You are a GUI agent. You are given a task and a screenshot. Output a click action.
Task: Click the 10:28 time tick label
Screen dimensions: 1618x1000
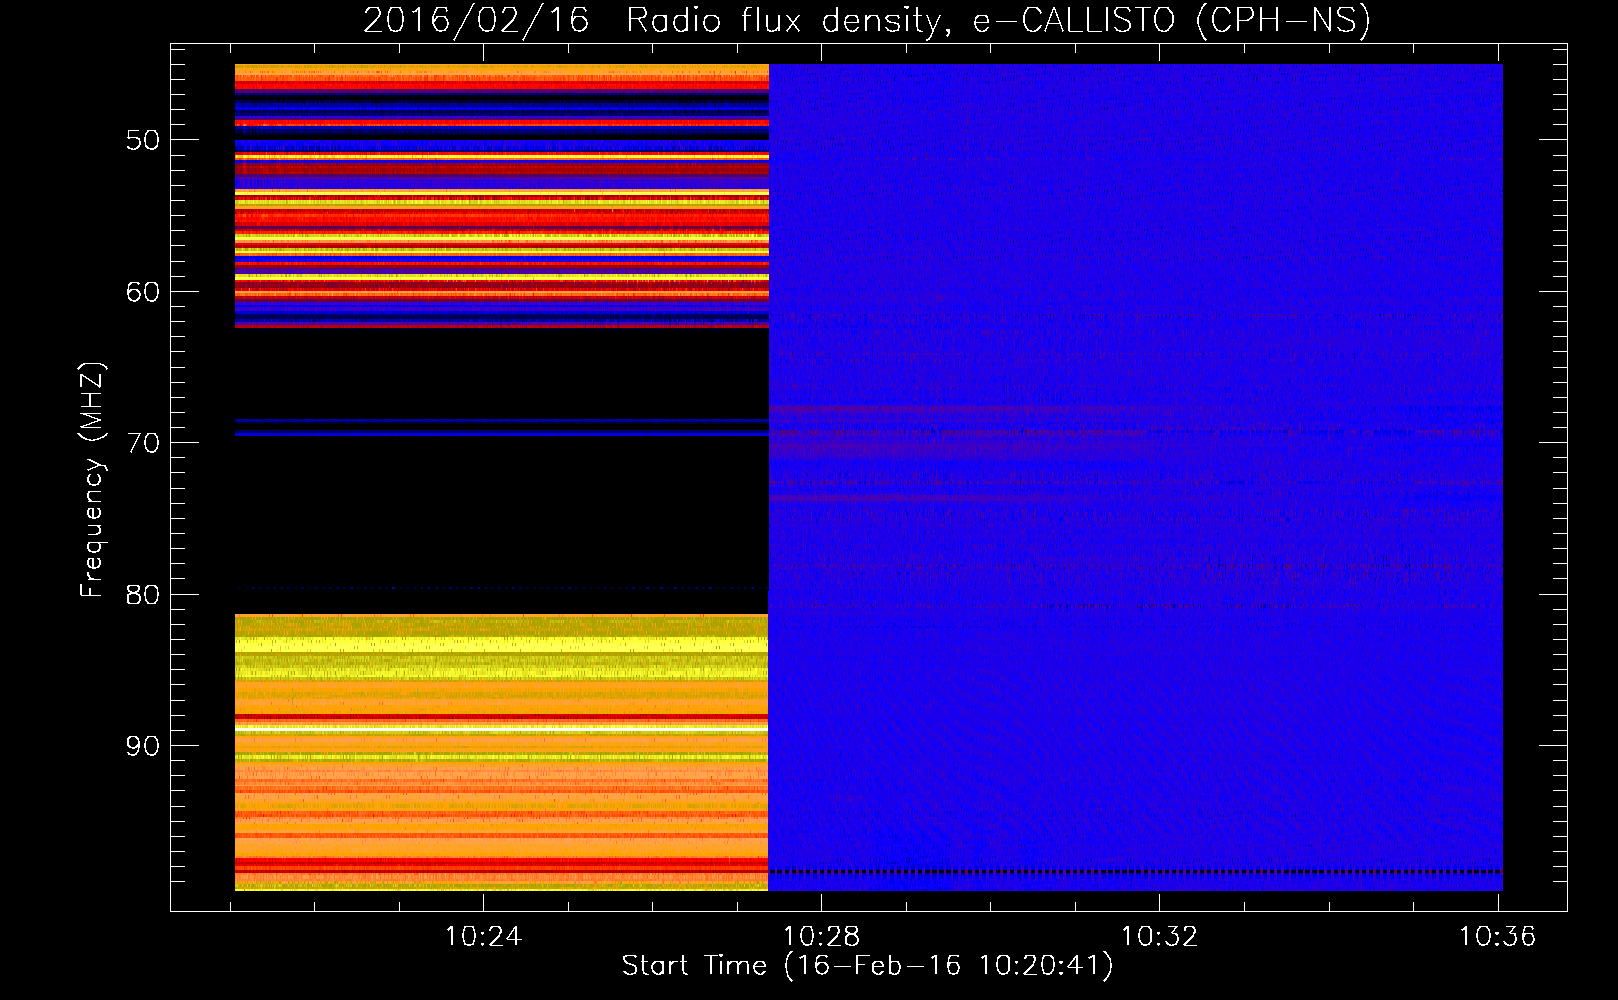[x=821, y=937]
